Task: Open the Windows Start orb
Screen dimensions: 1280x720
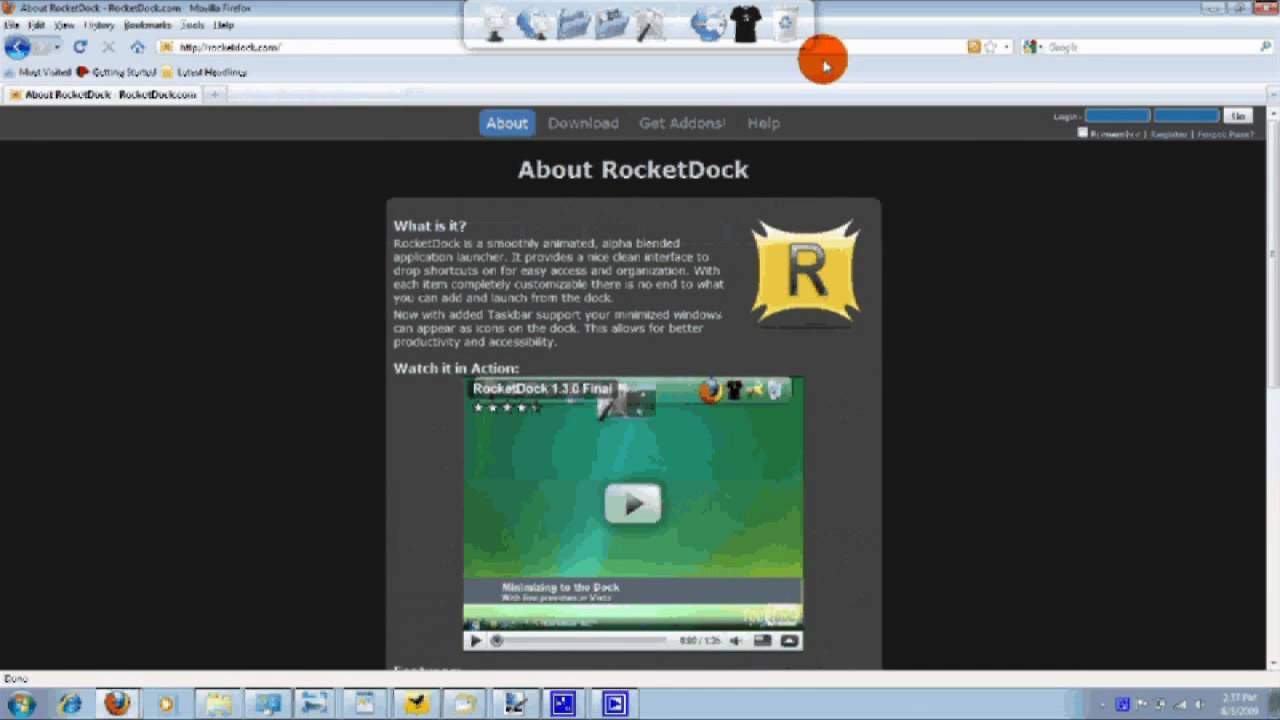Action: (x=21, y=704)
